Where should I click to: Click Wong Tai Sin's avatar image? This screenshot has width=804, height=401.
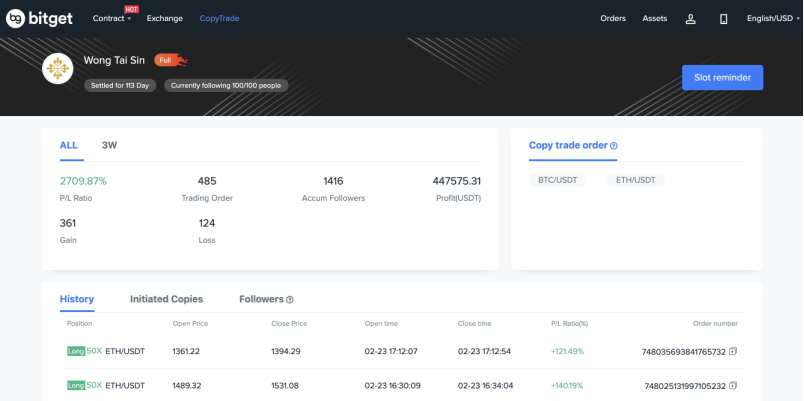[x=57, y=68]
